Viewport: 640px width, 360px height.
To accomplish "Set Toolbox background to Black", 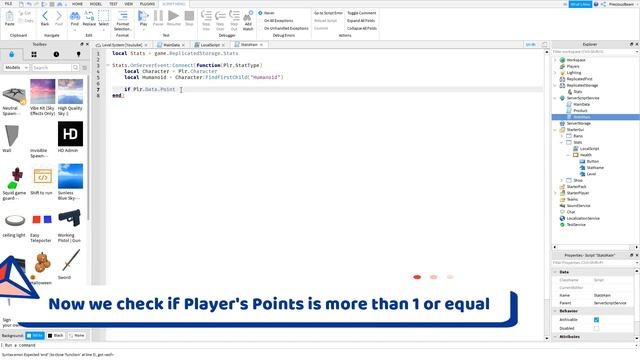I will click(x=56, y=336).
